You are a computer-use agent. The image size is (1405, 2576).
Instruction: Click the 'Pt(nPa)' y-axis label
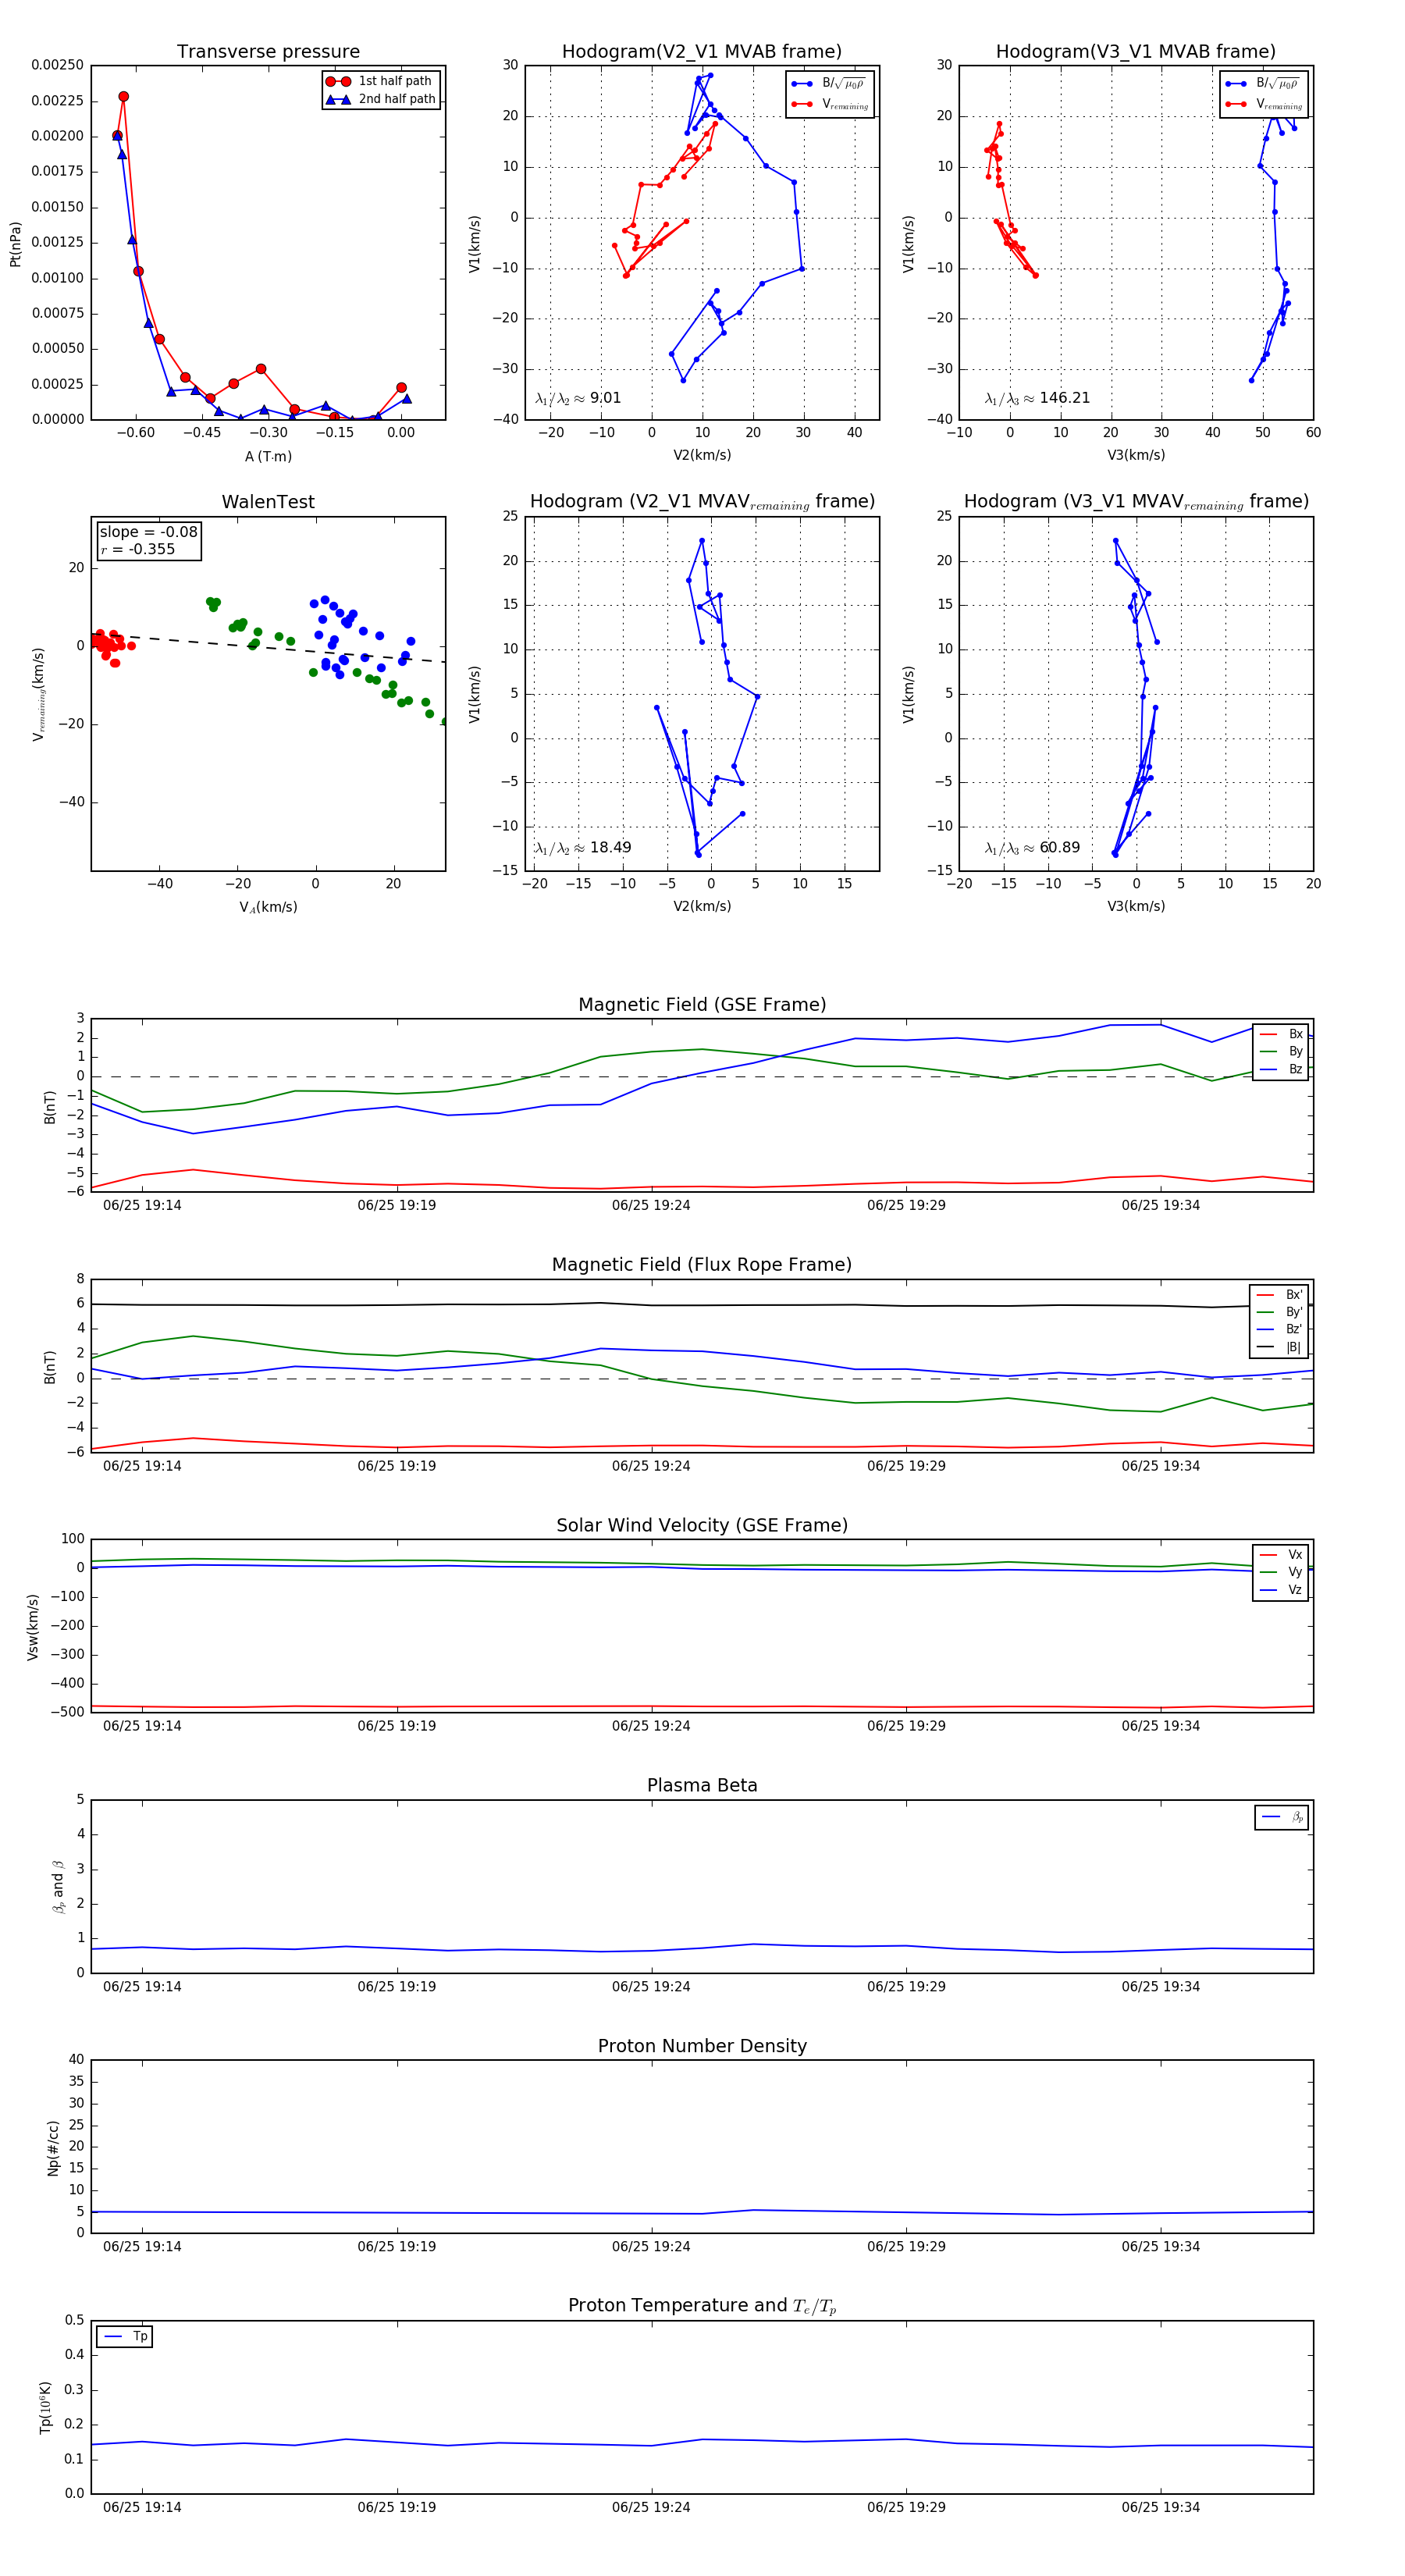coord(15,244)
